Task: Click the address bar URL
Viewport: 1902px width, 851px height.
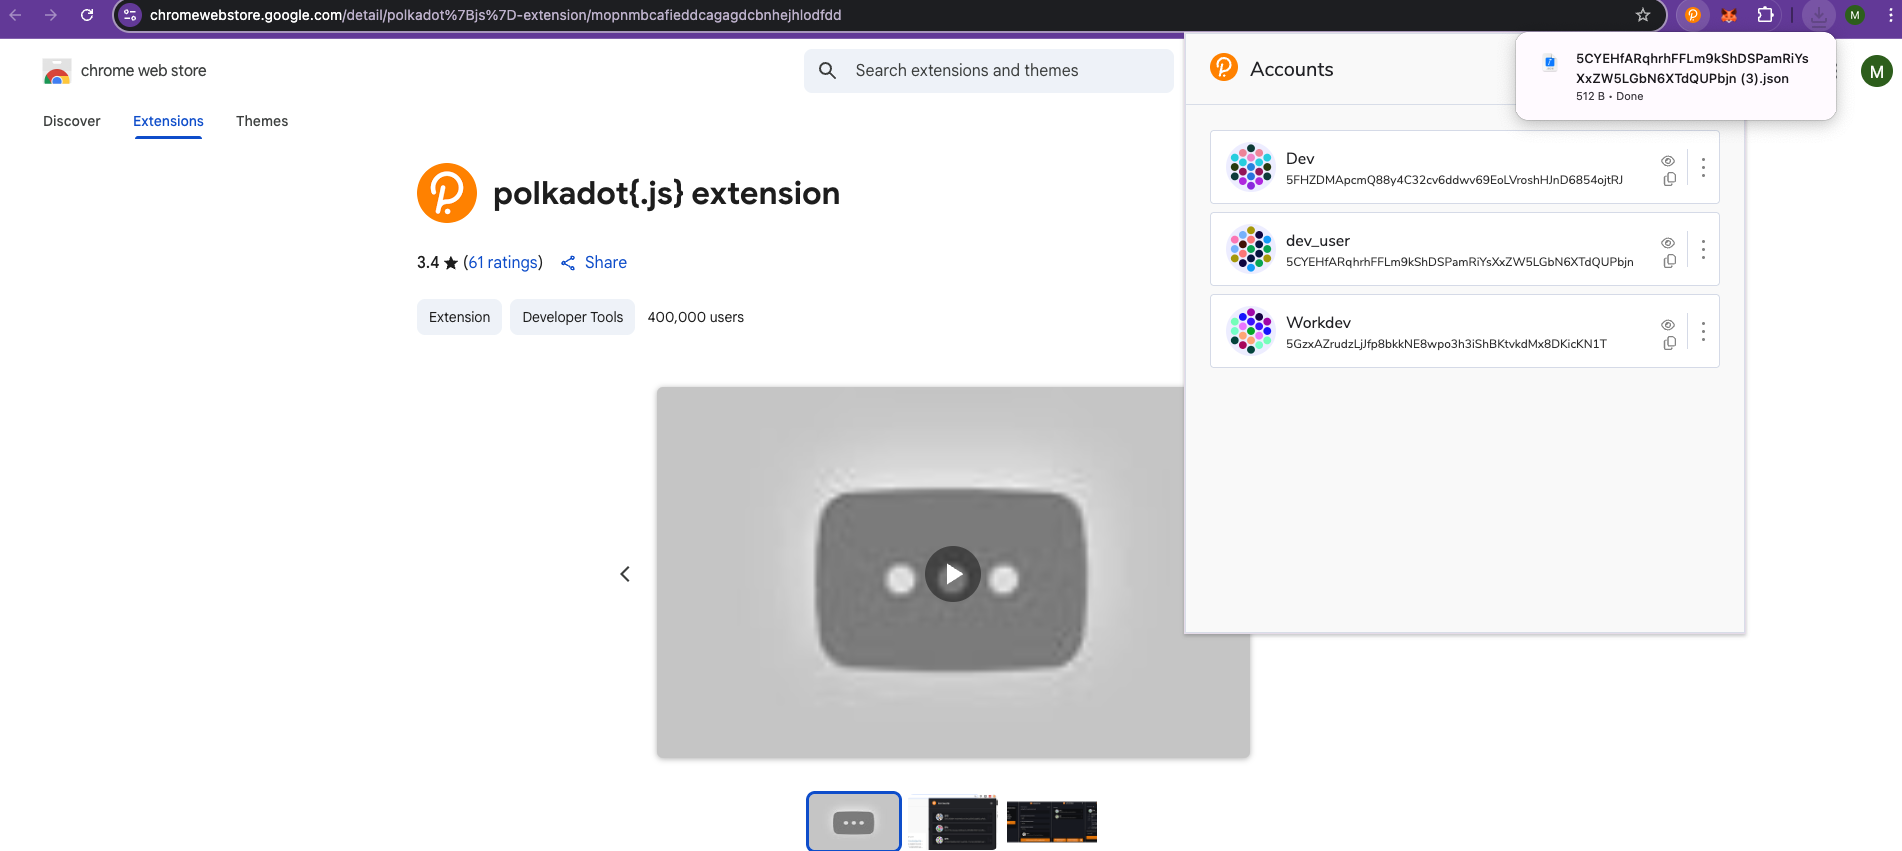Action: click(496, 15)
